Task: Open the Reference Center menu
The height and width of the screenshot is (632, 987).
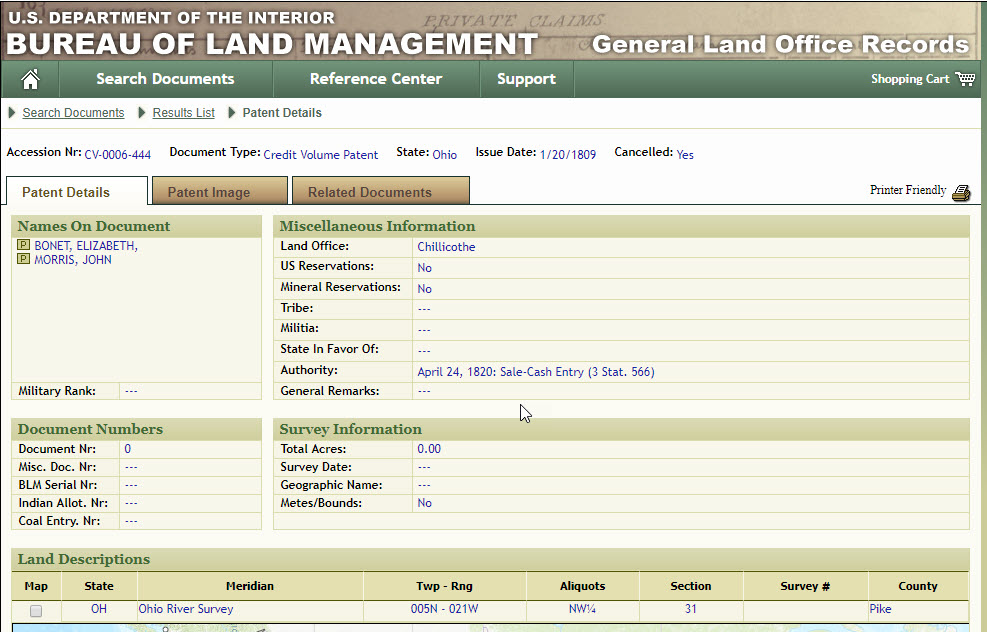Action: coord(376,79)
